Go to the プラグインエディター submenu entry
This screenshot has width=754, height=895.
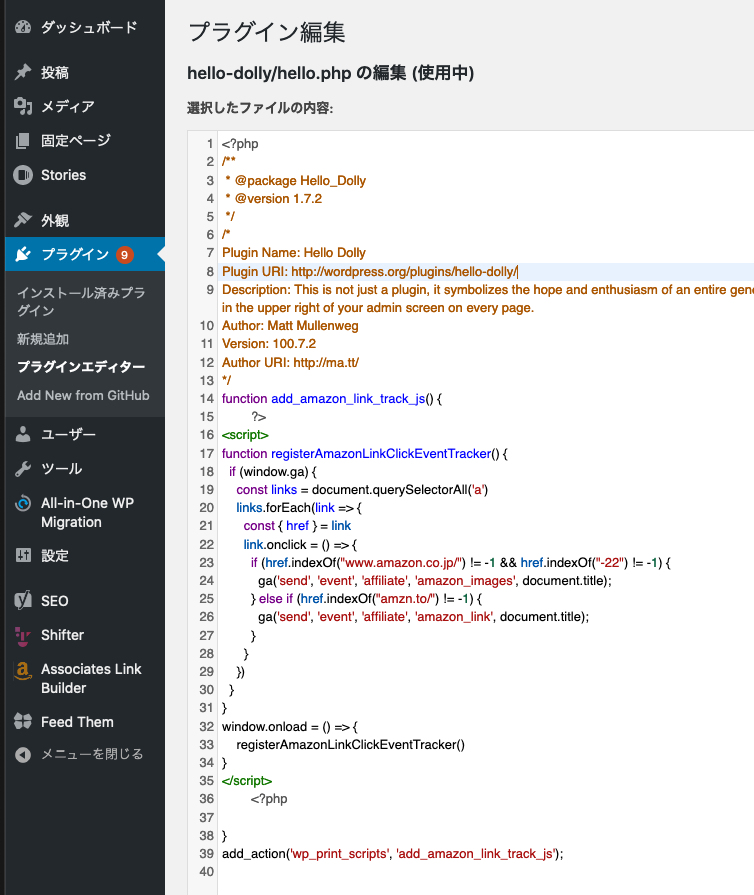coord(80,367)
